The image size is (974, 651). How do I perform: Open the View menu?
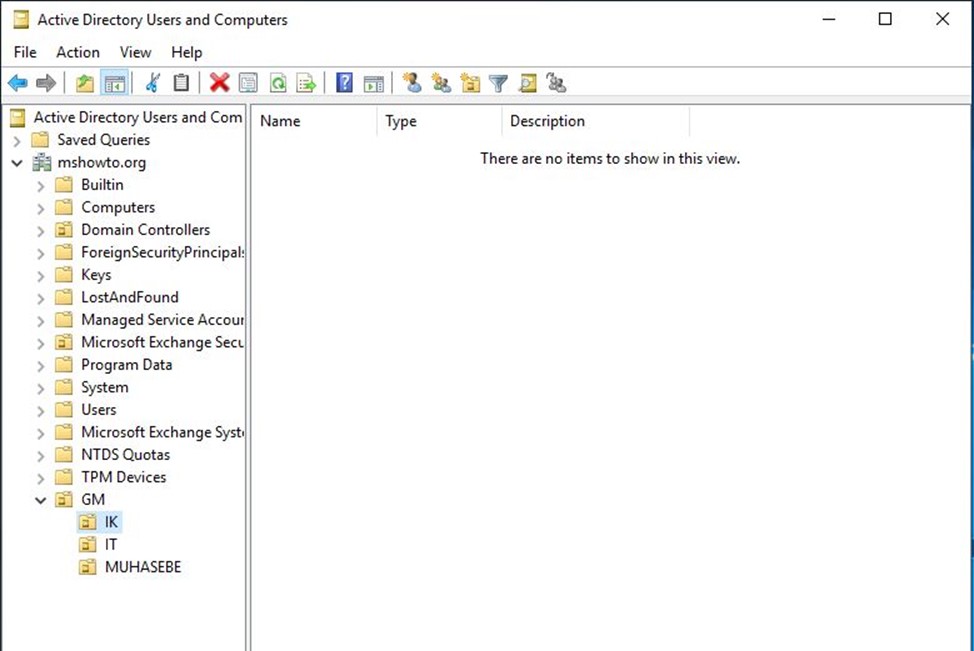[135, 52]
